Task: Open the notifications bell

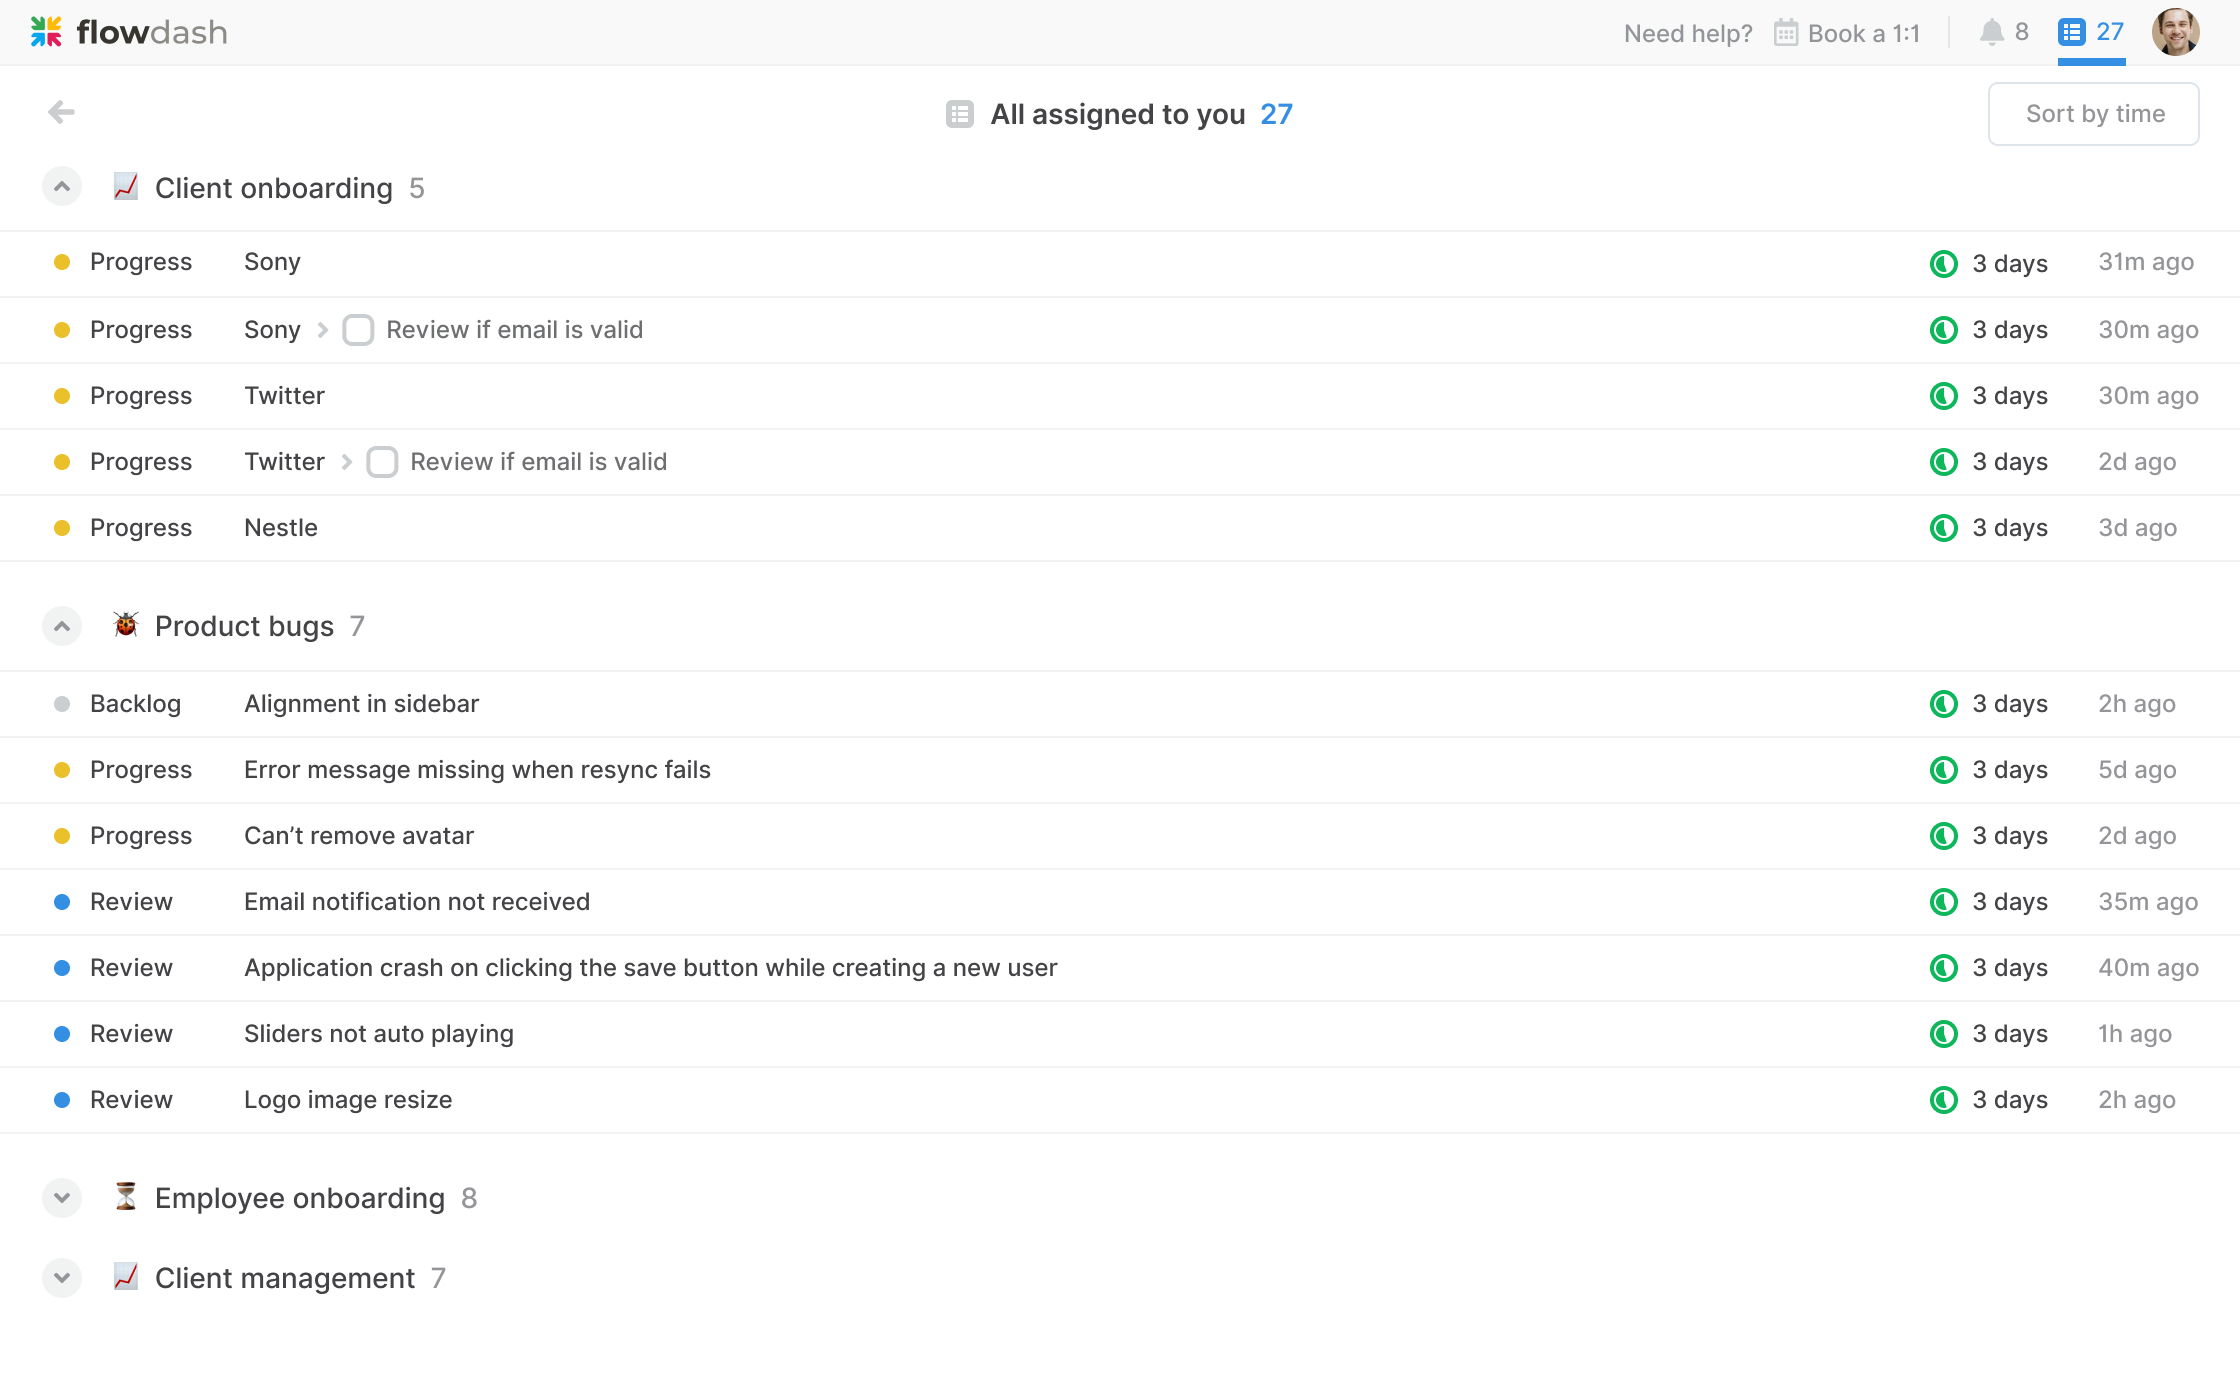Action: [x=1991, y=33]
